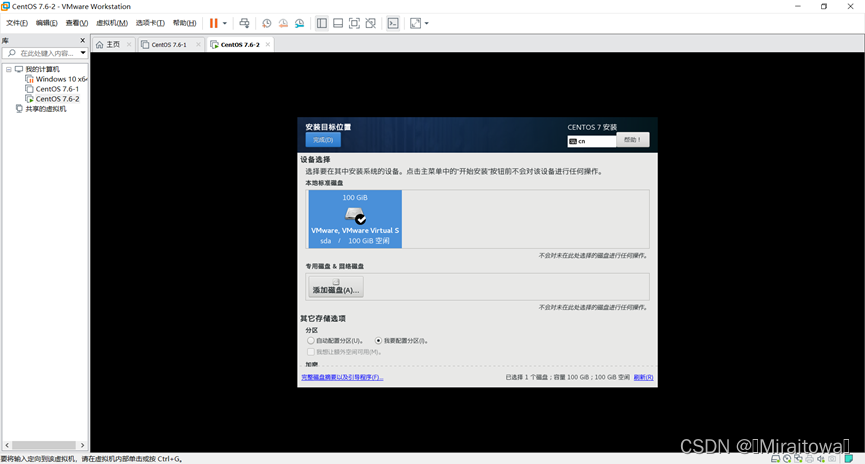Close the 主页 tab

click(129, 45)
